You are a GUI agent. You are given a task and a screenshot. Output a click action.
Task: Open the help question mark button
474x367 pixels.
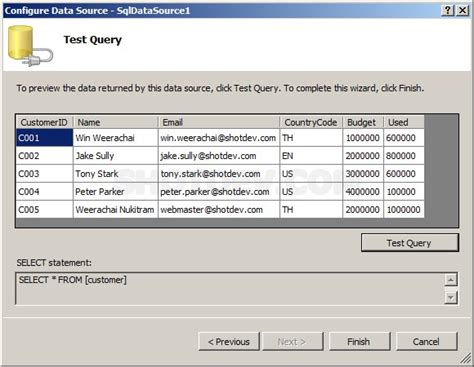447,11
